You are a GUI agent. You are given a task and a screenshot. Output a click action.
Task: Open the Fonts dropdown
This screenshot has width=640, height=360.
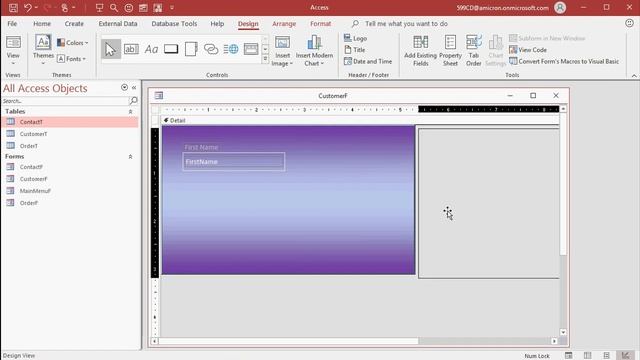[71, 59]
